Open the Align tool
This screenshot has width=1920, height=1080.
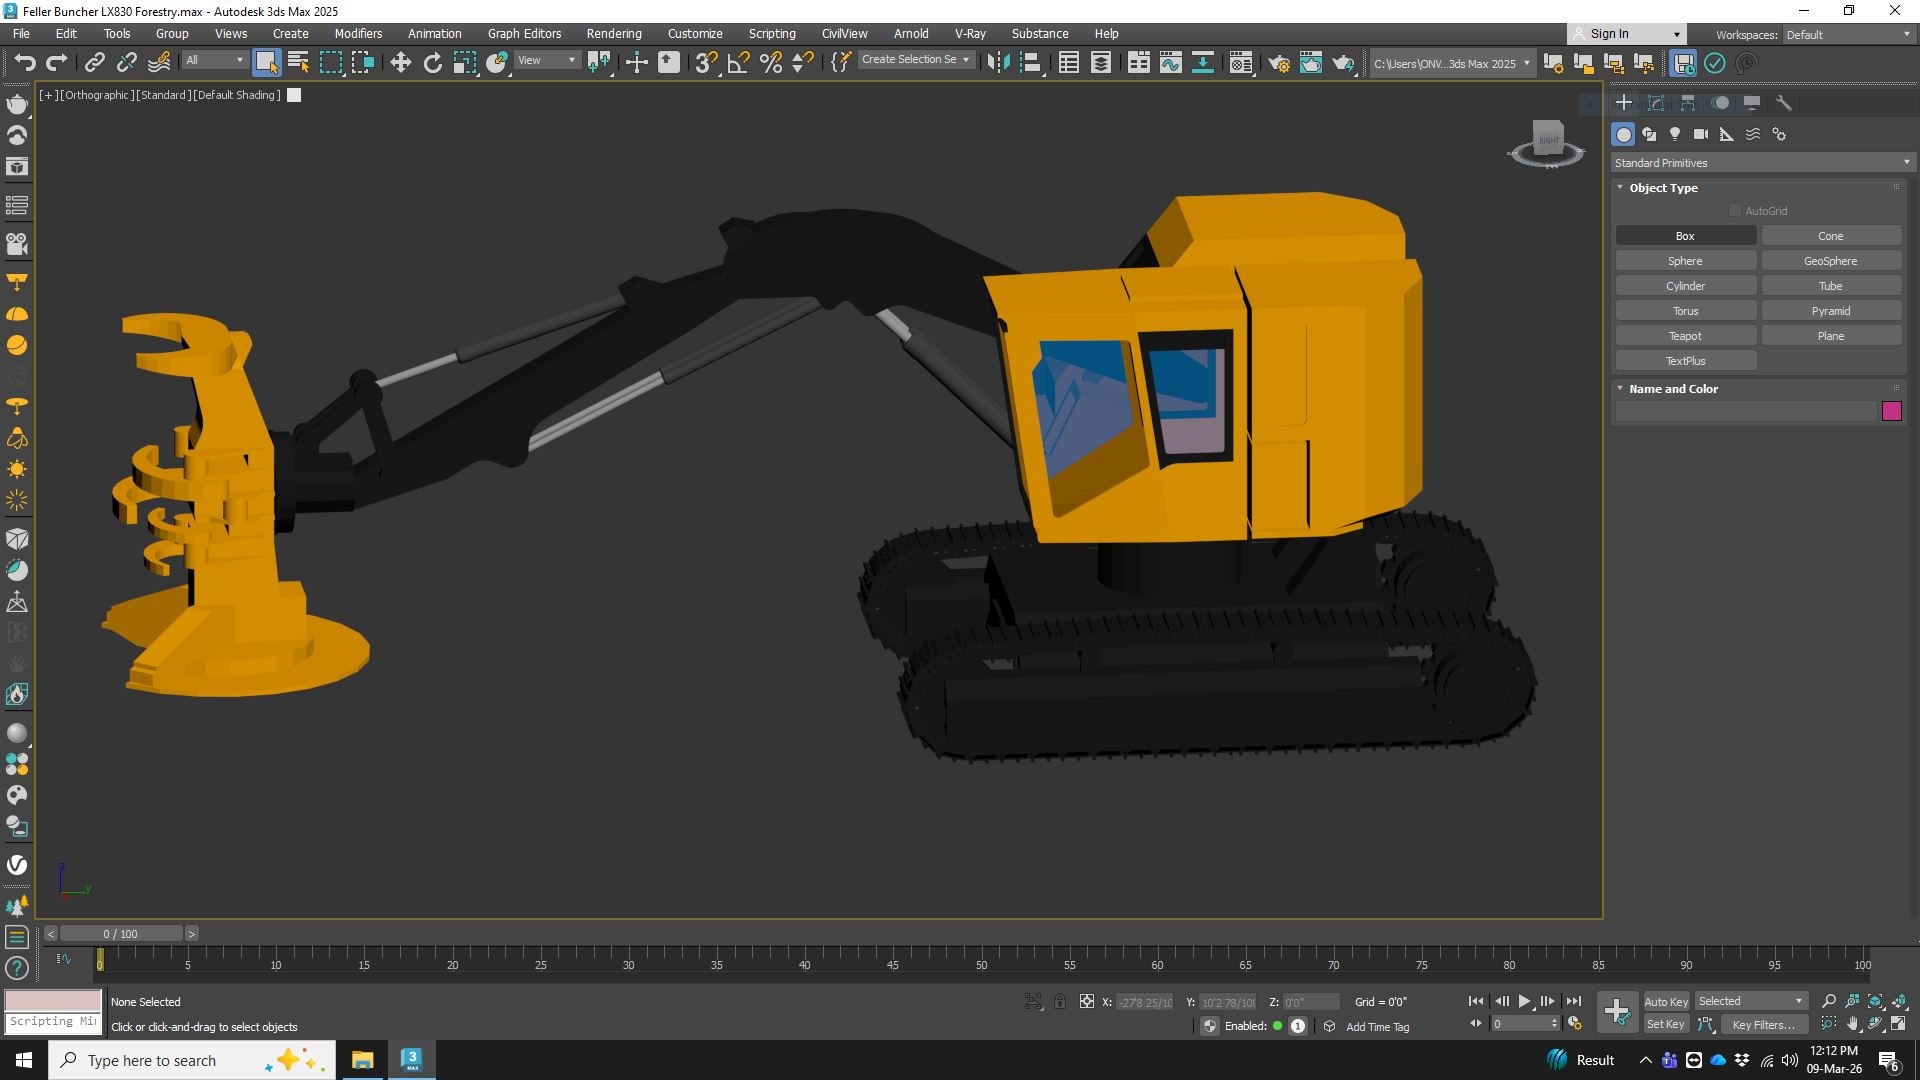(x=1030, y=63)
